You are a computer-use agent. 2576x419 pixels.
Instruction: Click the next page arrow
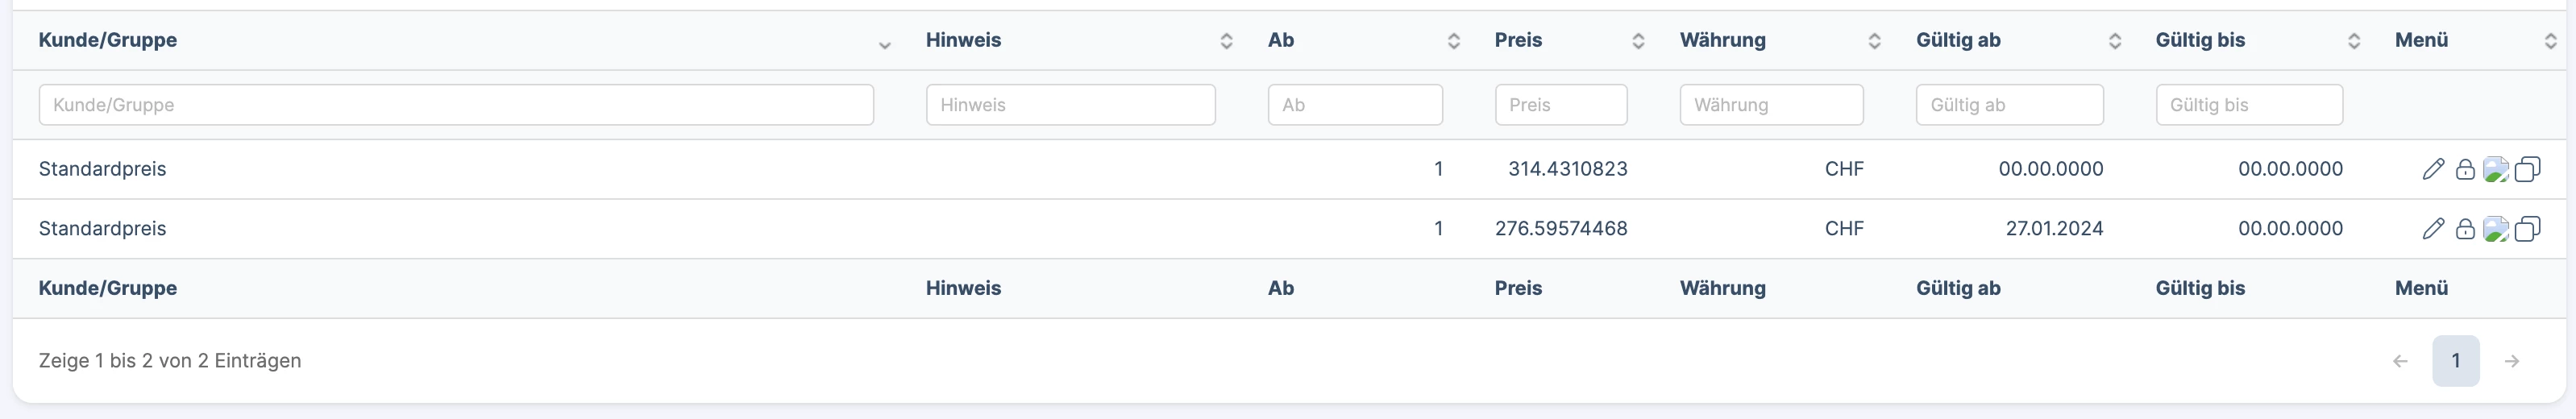(x=2511, y=361)
